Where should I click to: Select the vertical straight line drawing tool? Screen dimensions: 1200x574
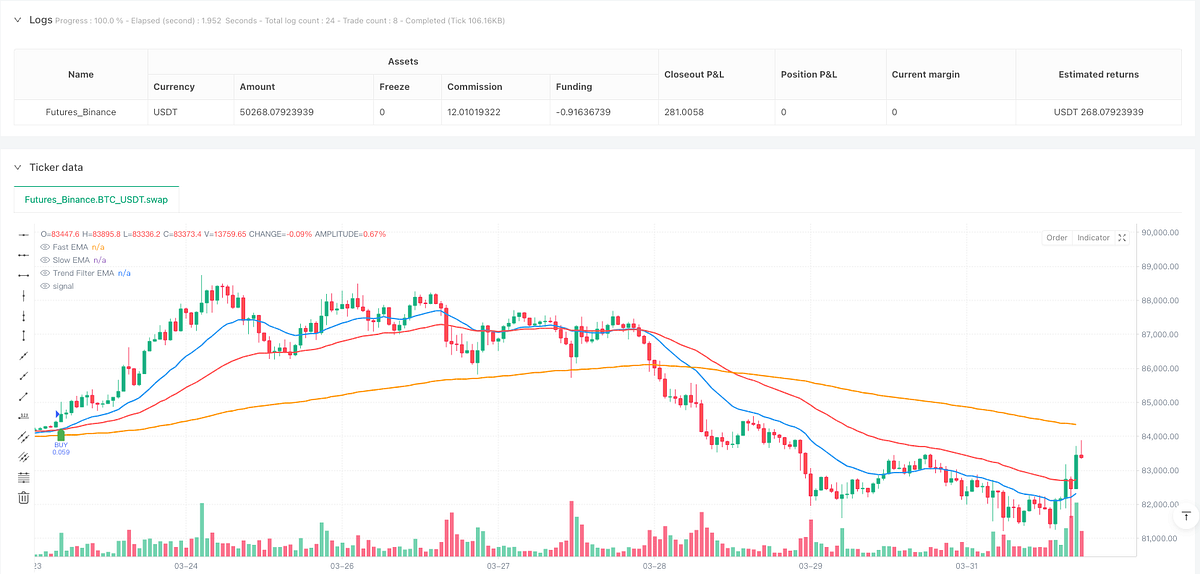tap(24, 295)
